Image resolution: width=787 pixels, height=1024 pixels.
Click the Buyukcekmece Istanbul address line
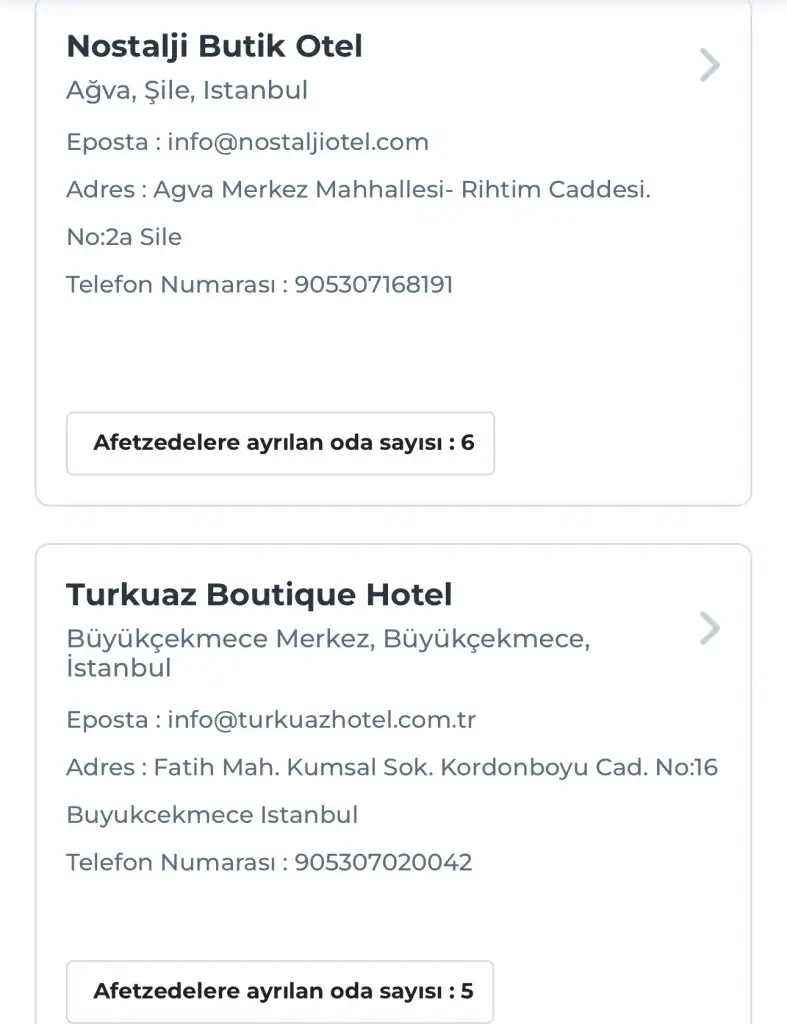pyautogui.click(x=212, y=815)
